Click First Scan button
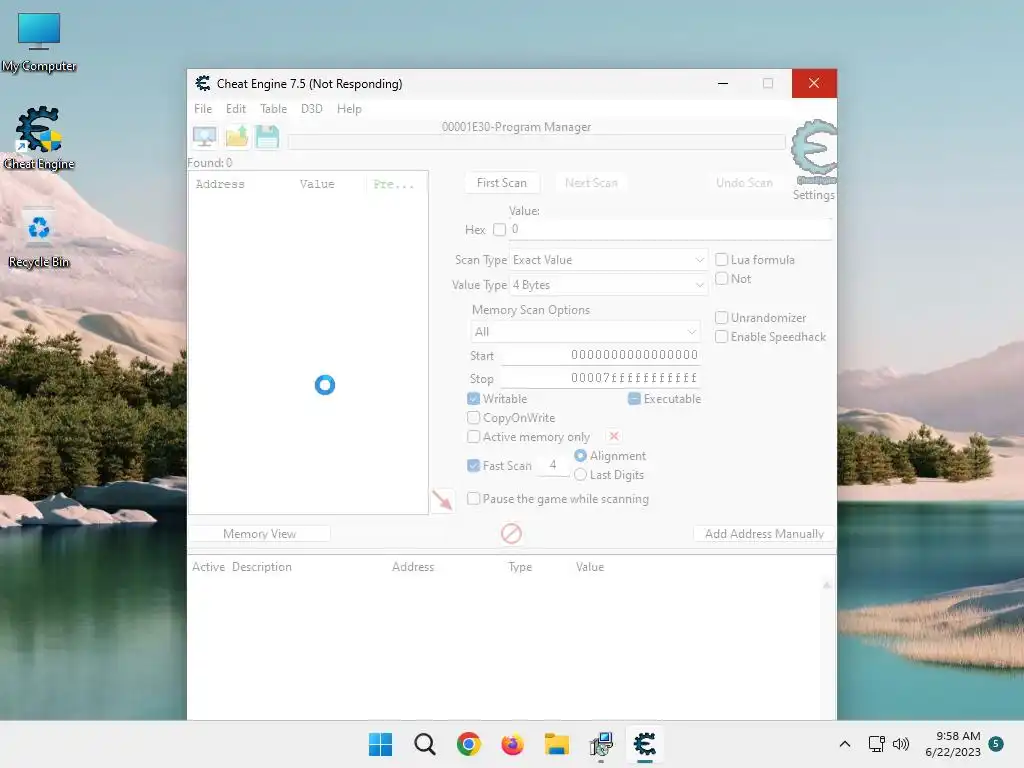 pyautogui.click(x=502, y=183)
